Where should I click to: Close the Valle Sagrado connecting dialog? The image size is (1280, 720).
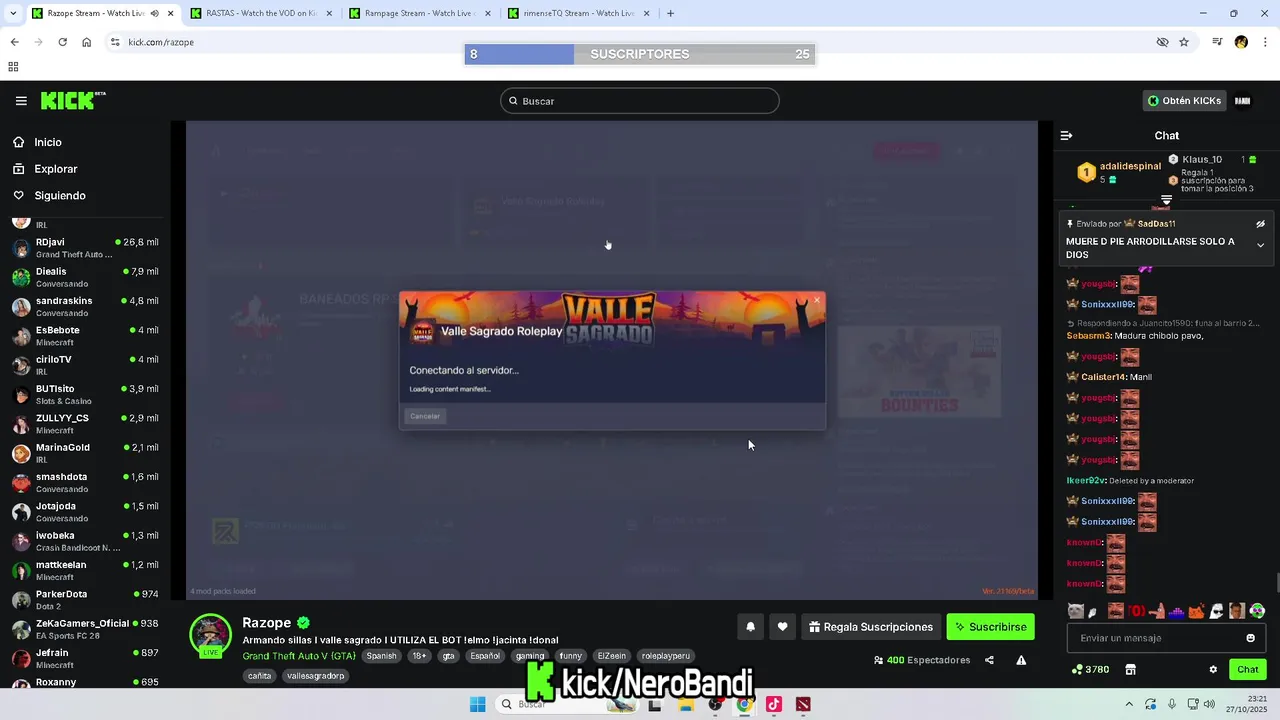[x=816, y=300]
